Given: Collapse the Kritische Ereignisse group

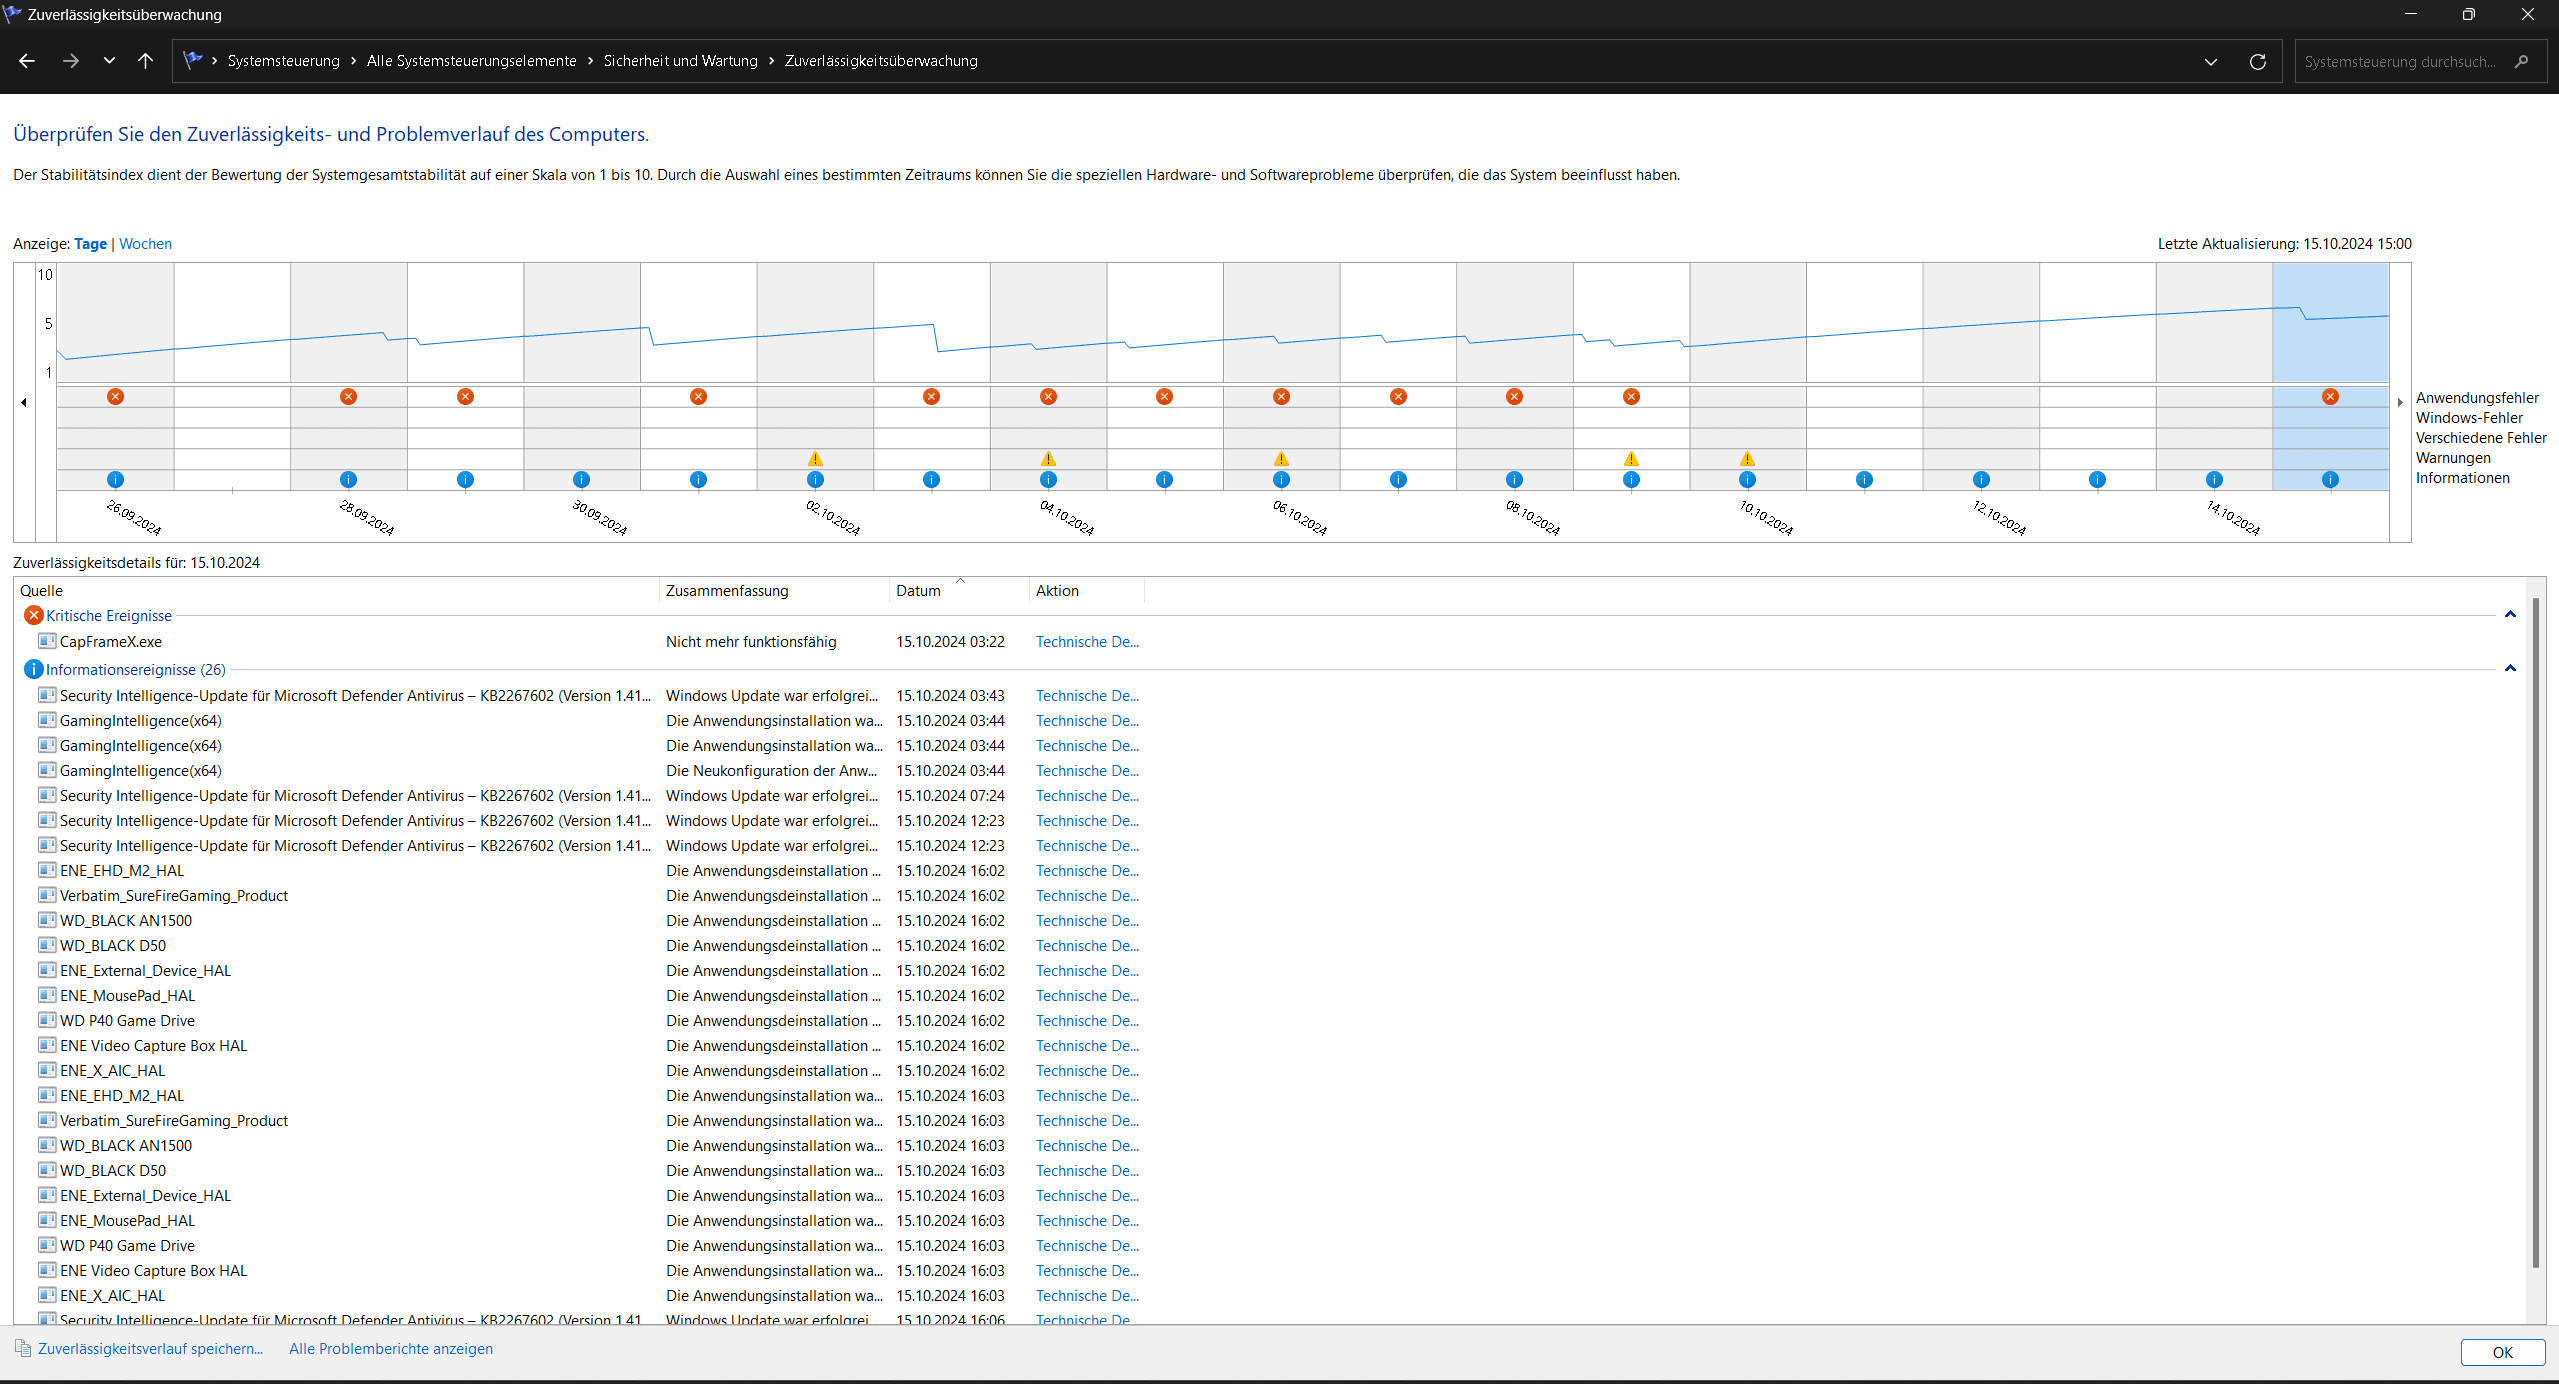Looking at the screenshot, I should point(2509,615).
